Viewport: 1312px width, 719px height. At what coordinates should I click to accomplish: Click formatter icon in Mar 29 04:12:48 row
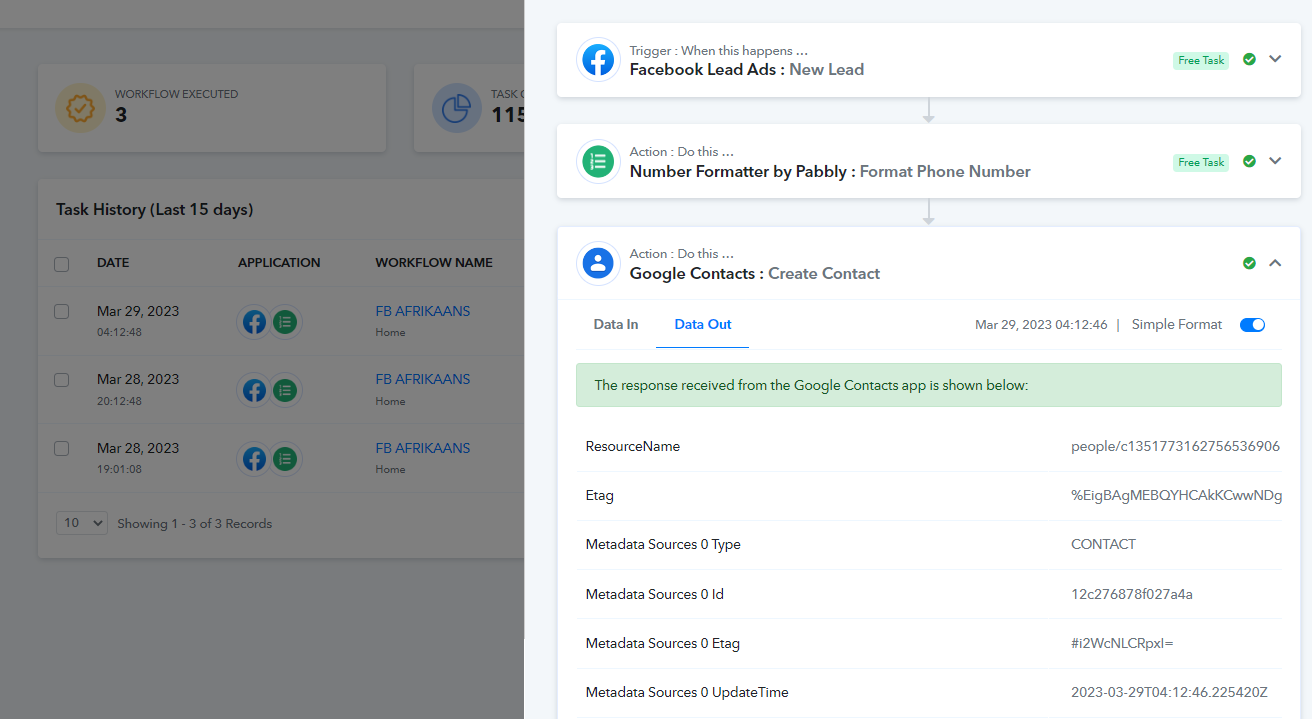tap(285, 322)
